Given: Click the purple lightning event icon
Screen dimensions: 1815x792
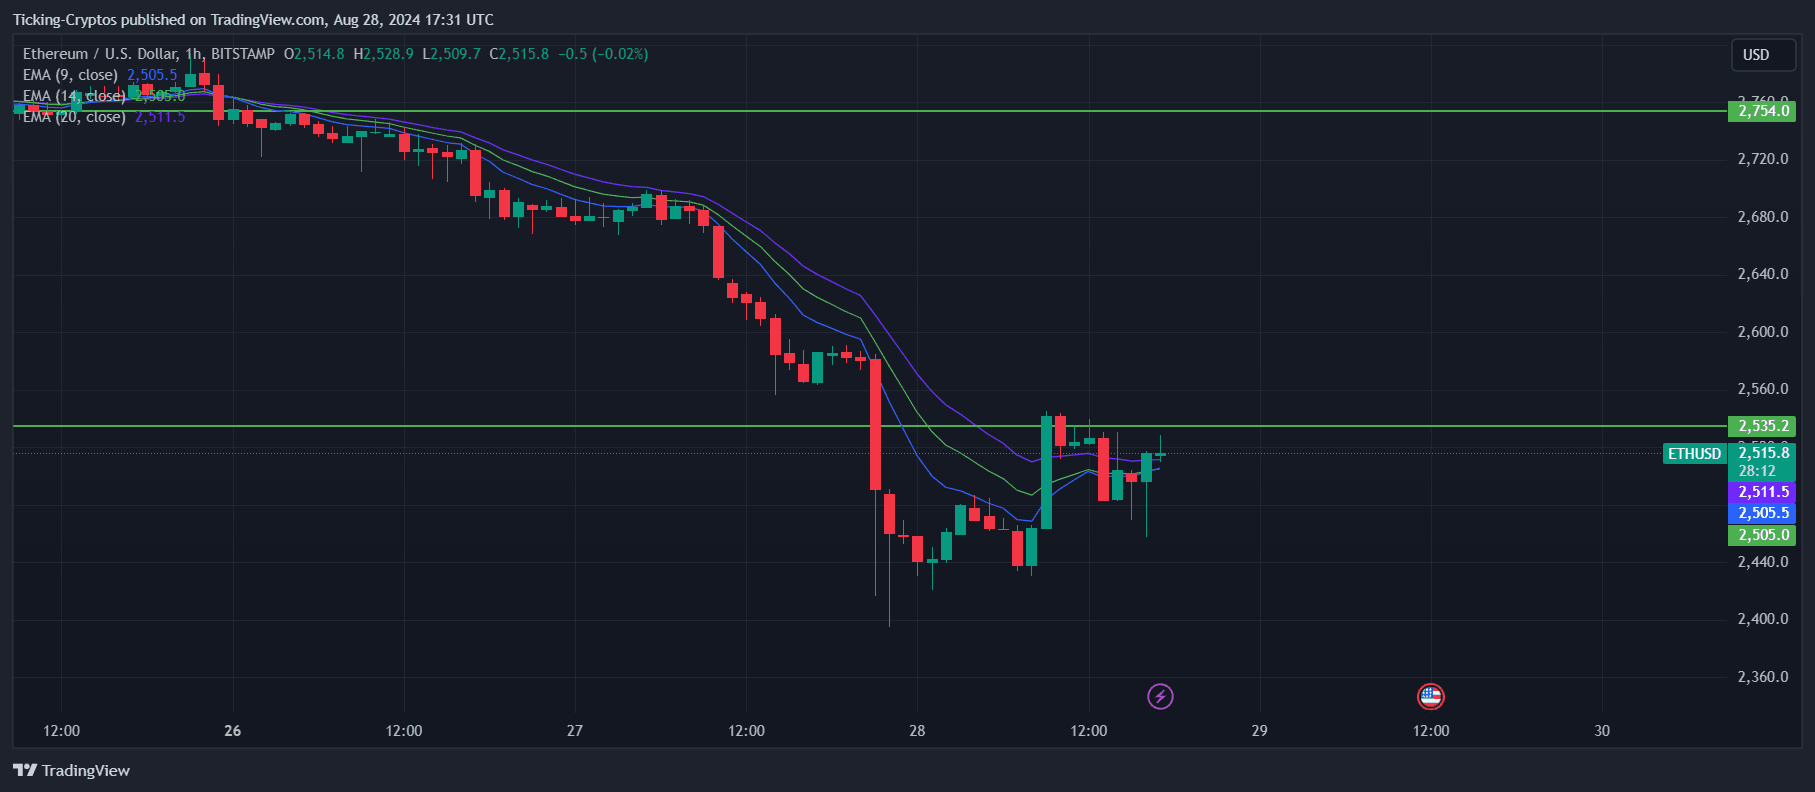Looking at the screenshot, I should [x=1160, y=696].
